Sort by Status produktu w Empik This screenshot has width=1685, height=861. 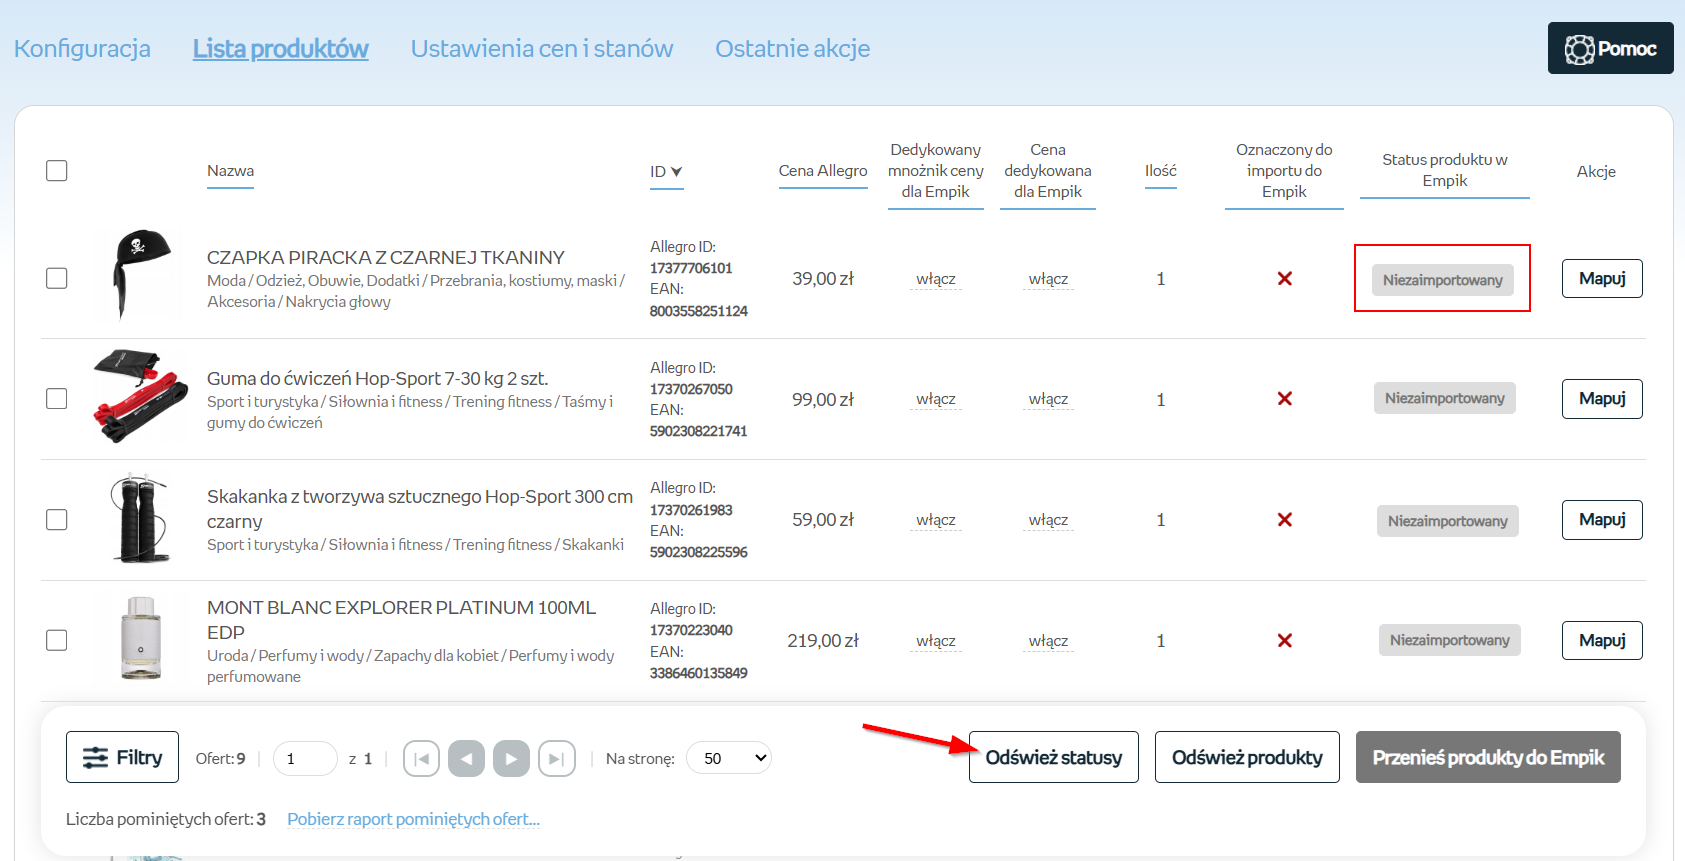coord(1444,171)
